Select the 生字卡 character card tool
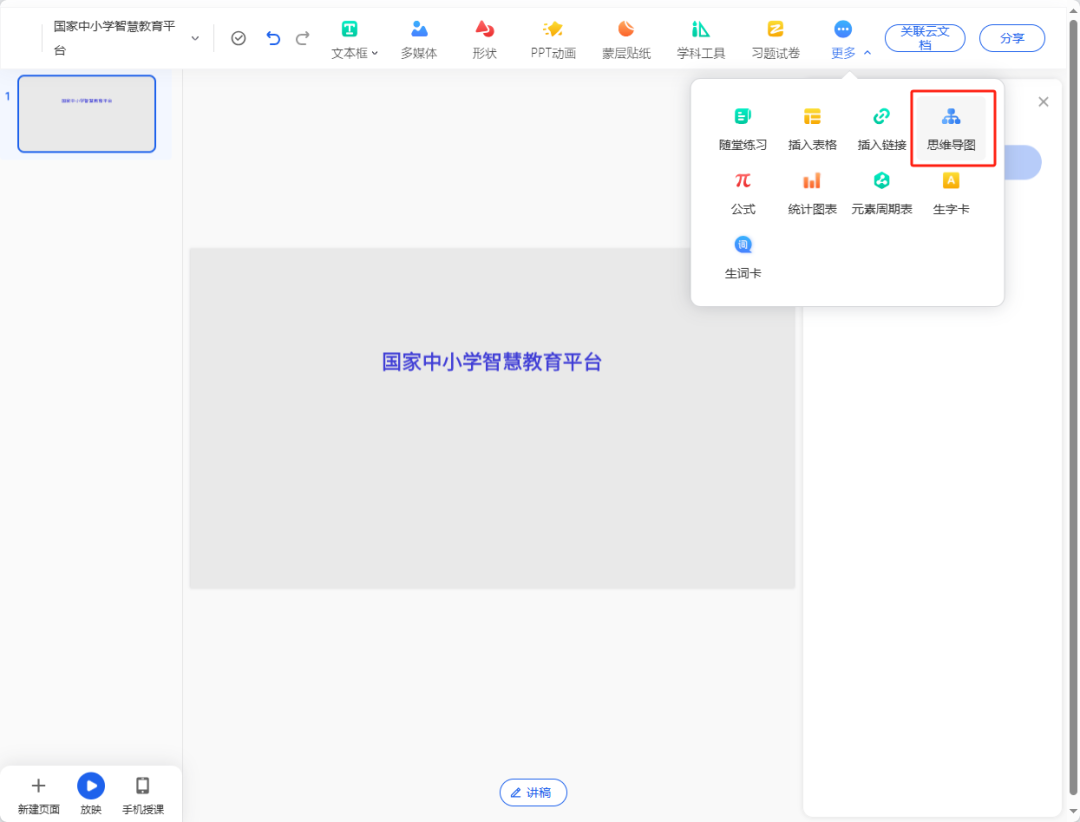Screen dimensions: 1080x822 tap(951, 193)
